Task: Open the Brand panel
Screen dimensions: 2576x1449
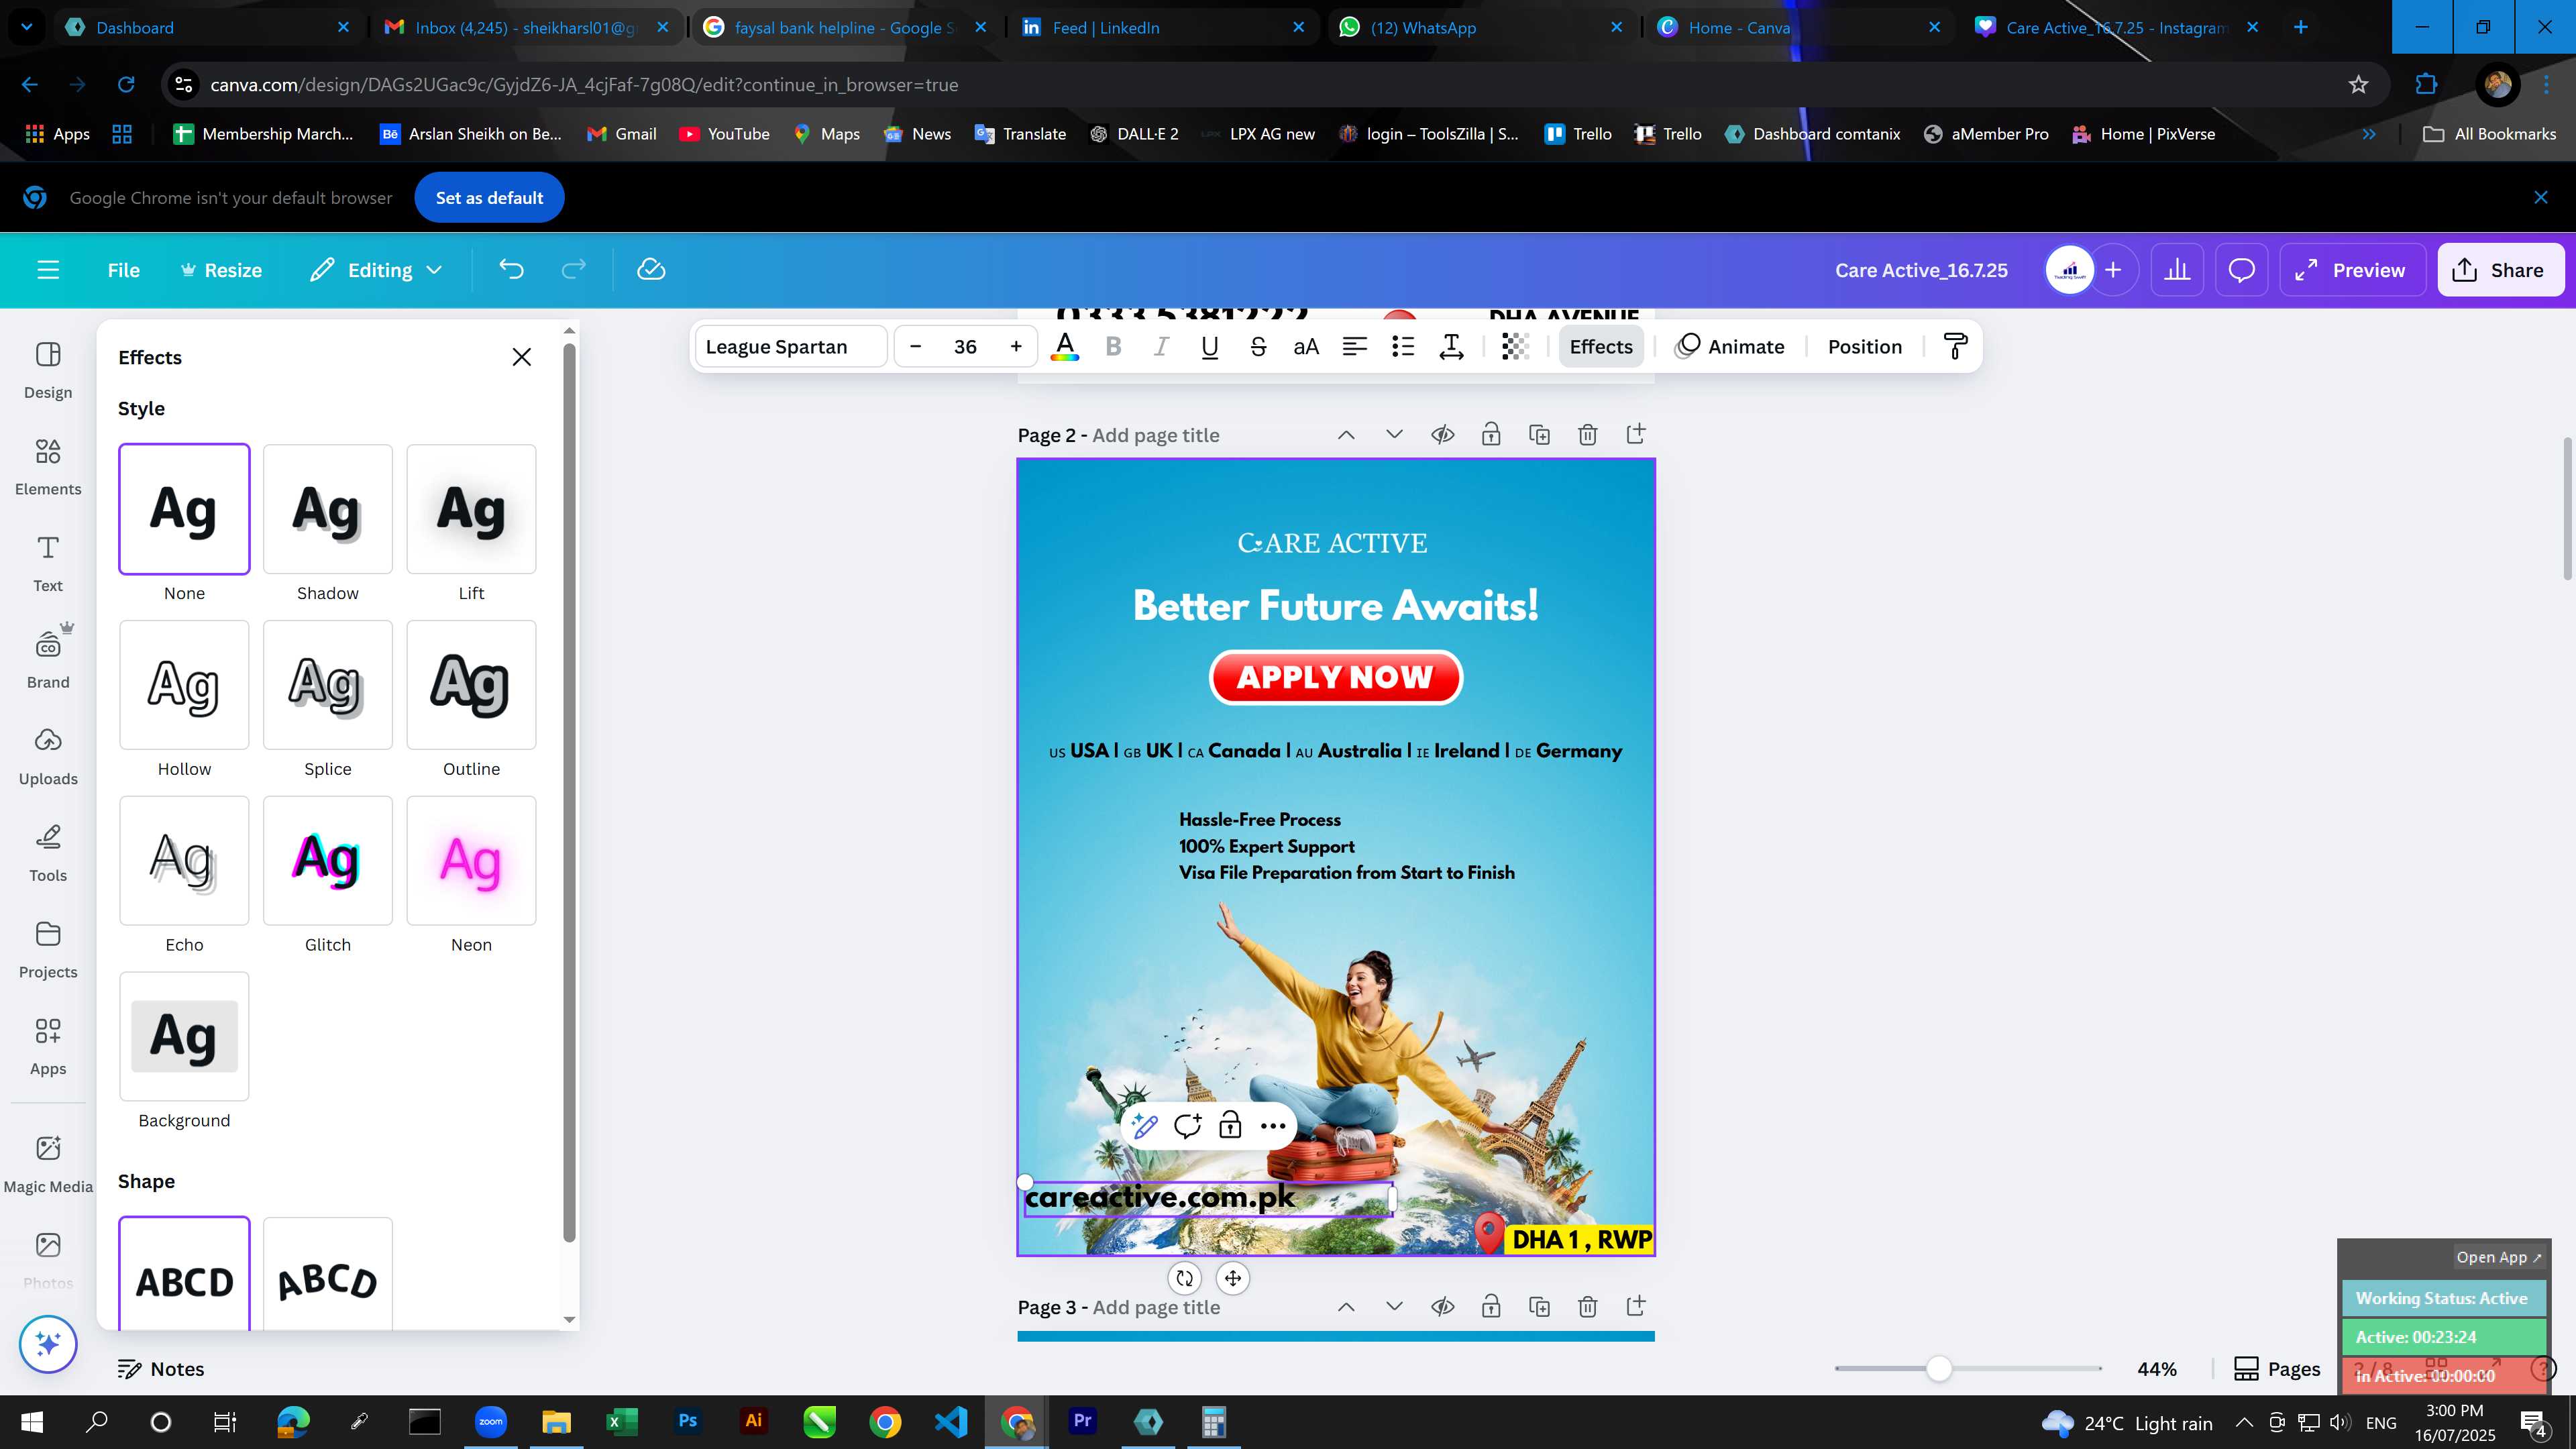Action: tap(48, 660)
